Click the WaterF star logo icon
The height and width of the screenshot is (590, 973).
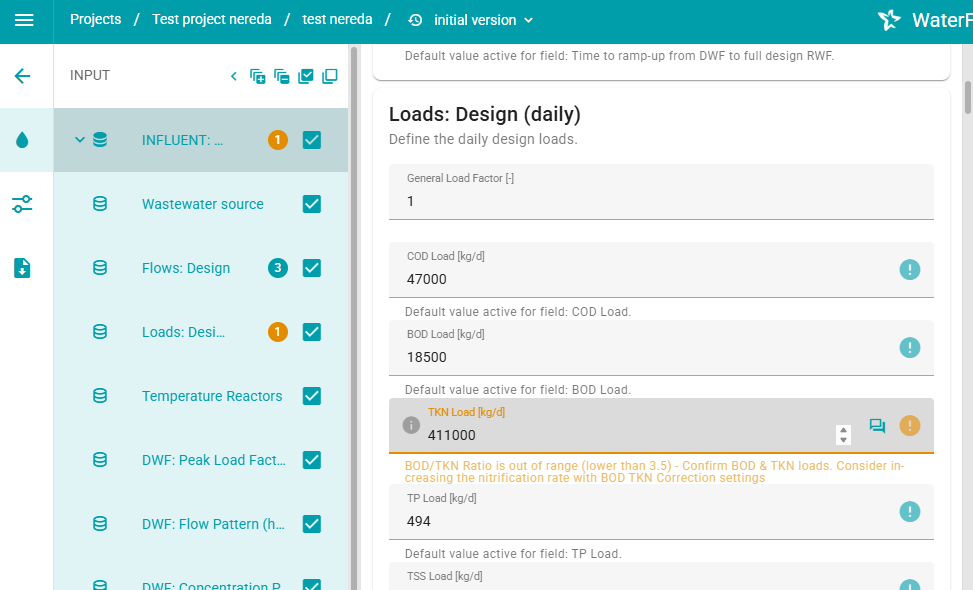click(x=889, y=20)
